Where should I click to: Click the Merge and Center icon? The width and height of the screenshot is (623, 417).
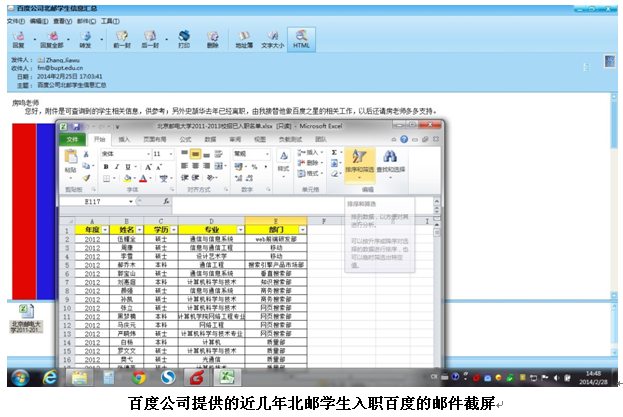point(219,166)
